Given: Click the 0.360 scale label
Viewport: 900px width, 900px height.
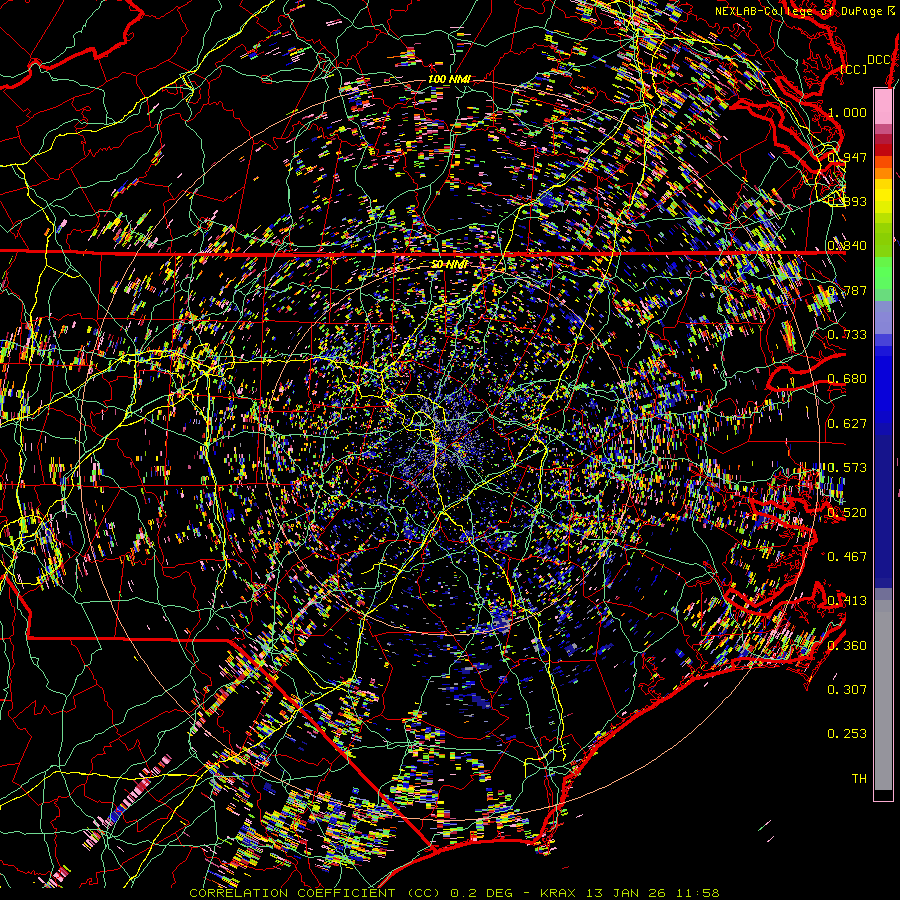Looking at the screenshot, I should pyautogui.click(x=847, y=646).
